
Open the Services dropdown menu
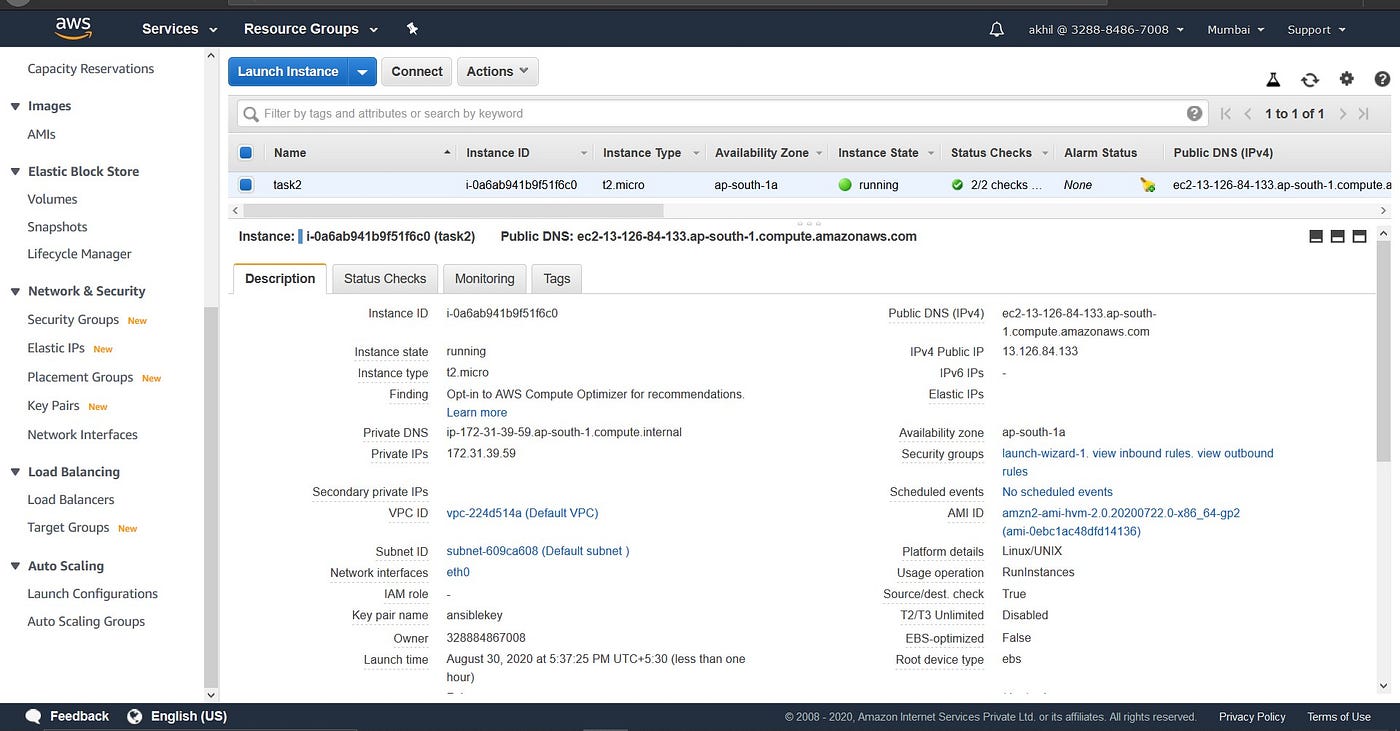[180, 29]
